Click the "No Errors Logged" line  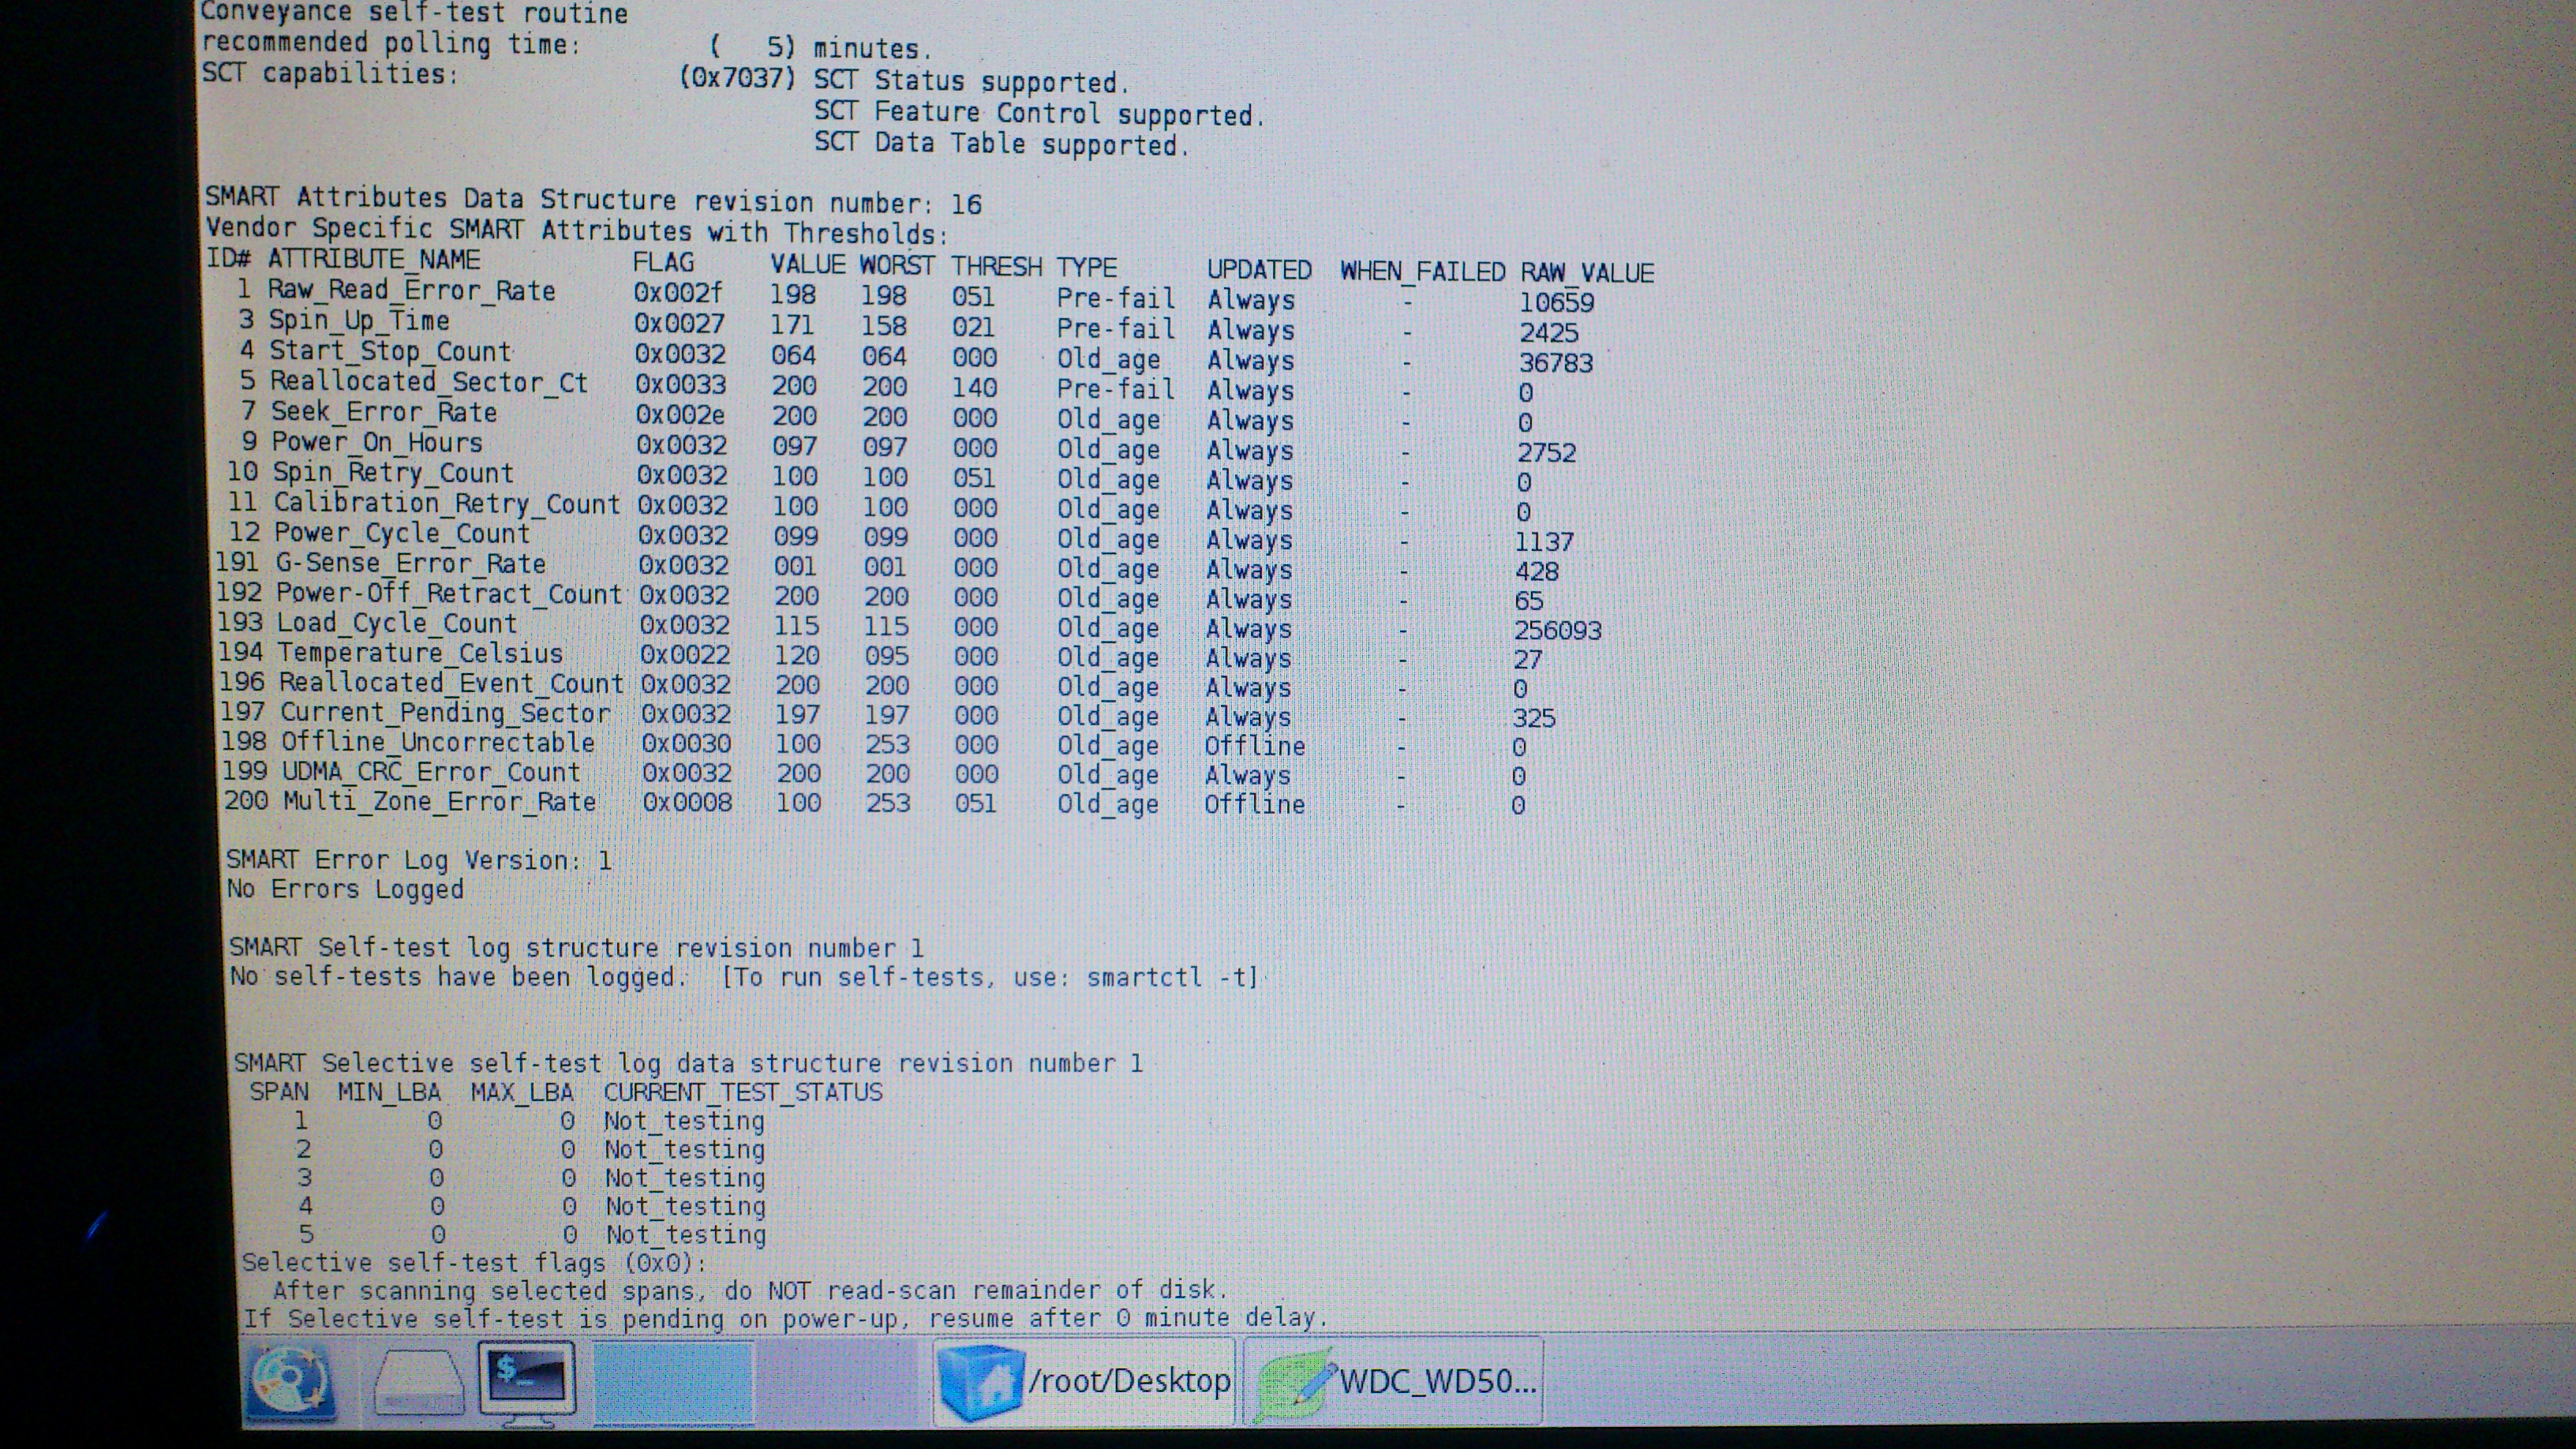pyautogui.click(x=345, y=888)
